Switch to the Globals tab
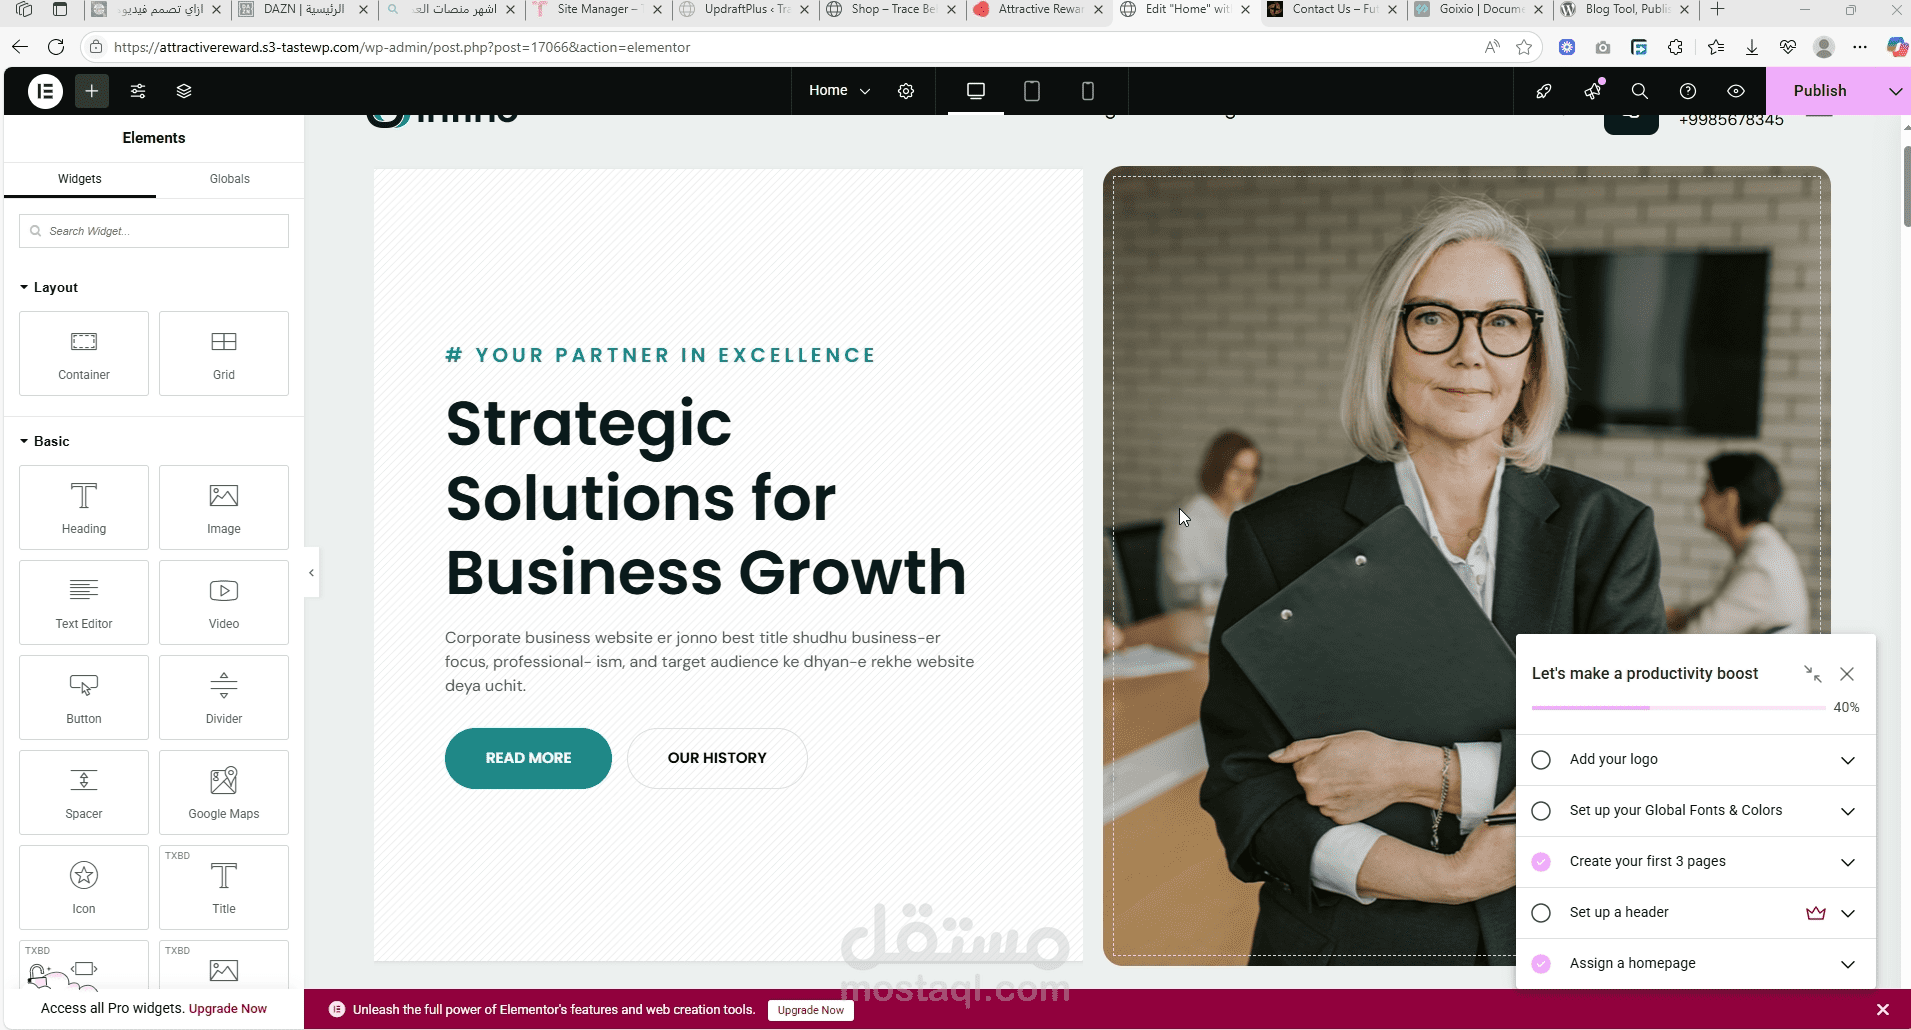The image size is (1911, 1030). coord(230,179)
